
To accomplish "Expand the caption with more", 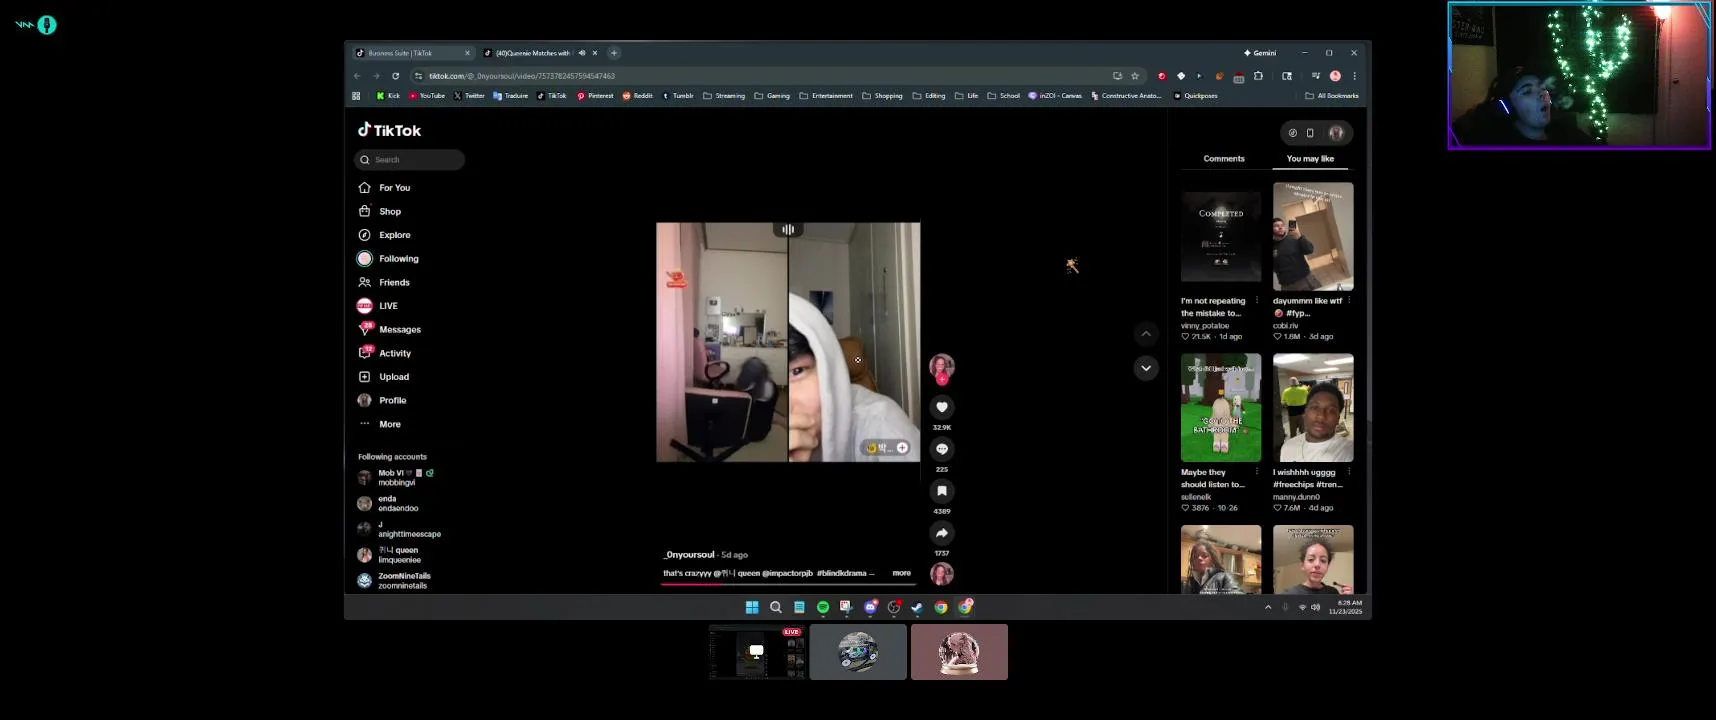I will [x=902, y=573].
